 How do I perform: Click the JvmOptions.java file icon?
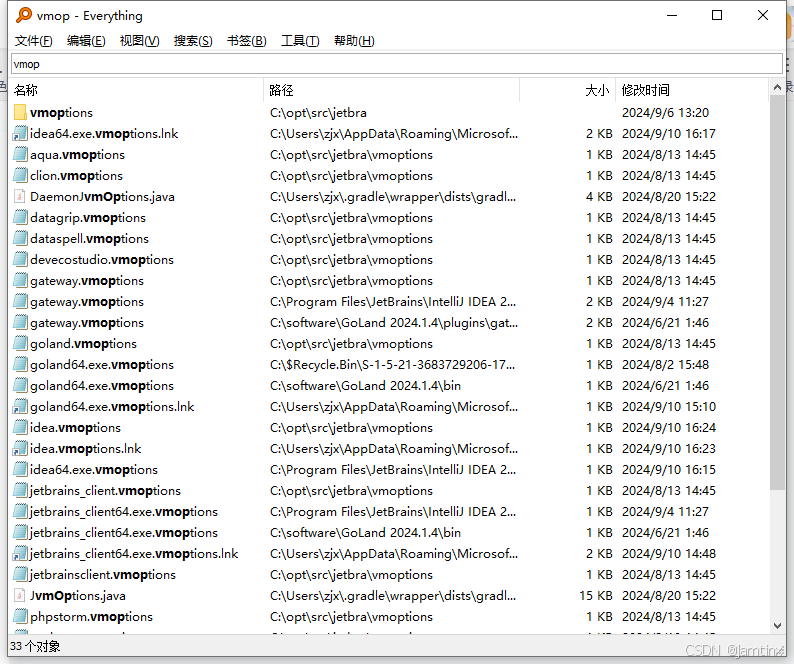click(x=20, y=596)
